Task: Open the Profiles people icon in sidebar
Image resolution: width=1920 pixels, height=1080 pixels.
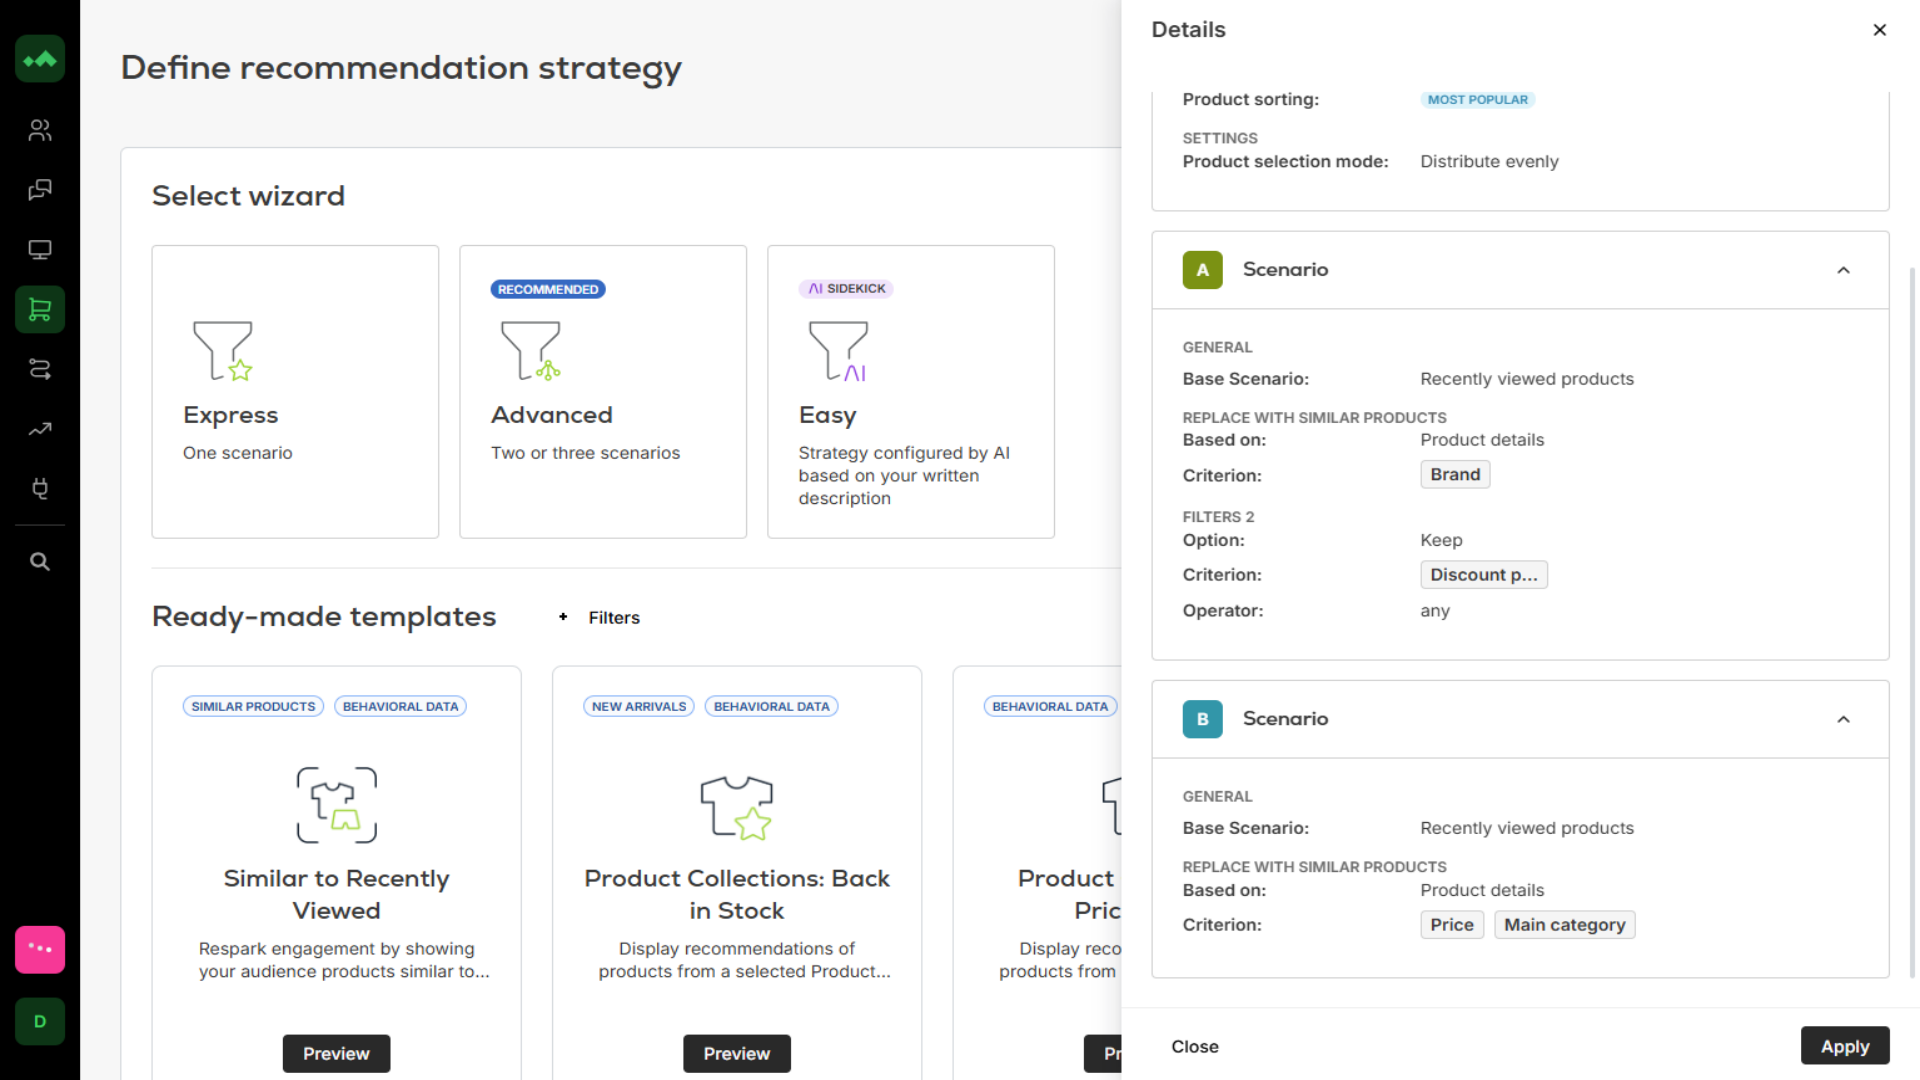Action: point(40,130)
